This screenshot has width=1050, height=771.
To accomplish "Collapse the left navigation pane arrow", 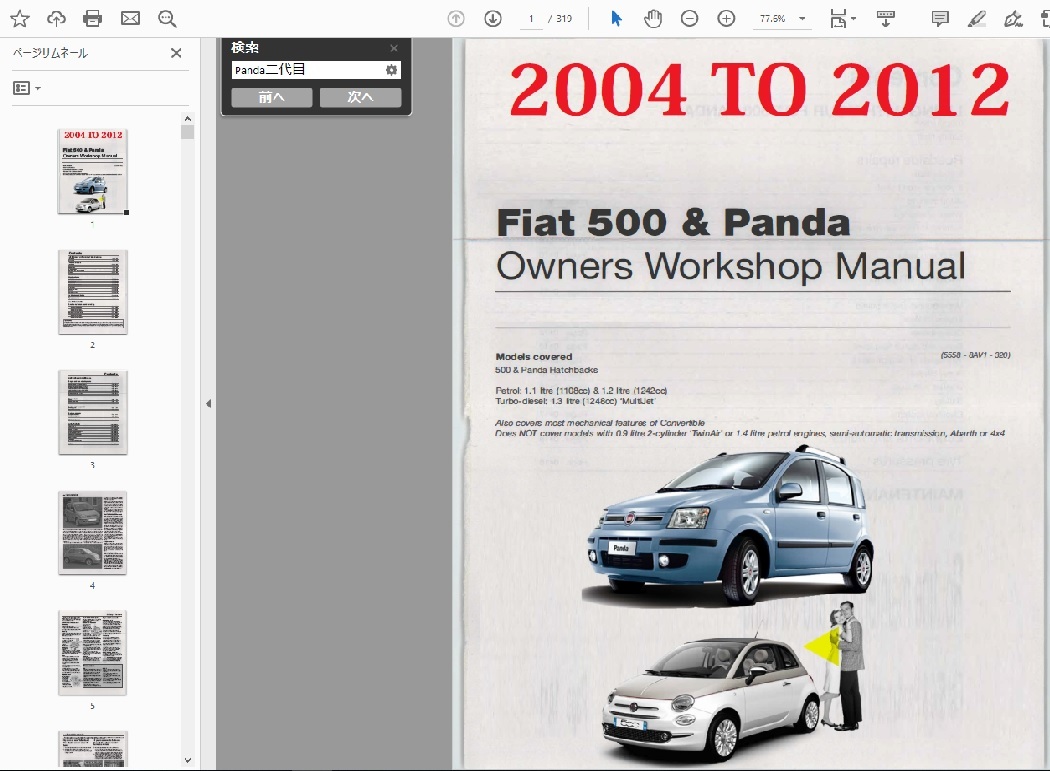I will coord(208,403).
